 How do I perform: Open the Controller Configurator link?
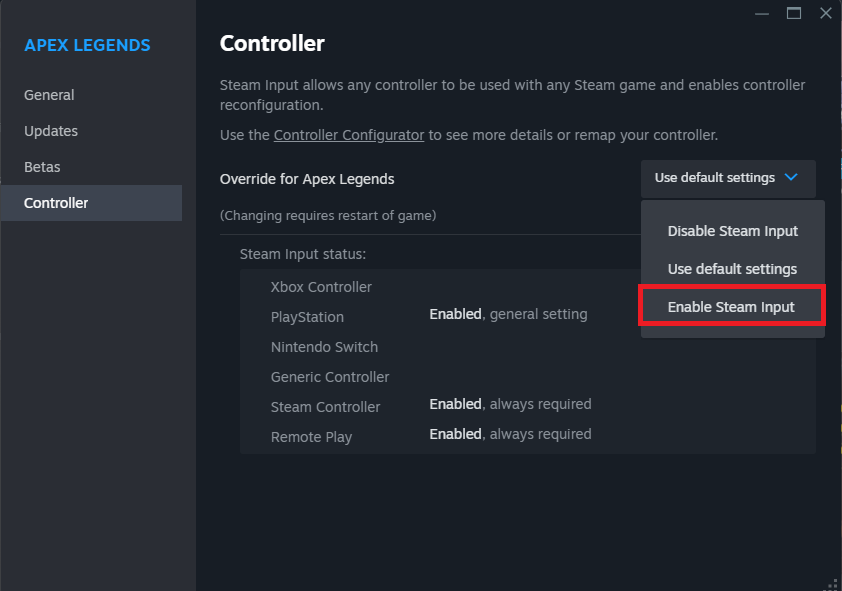pos(349,134)
